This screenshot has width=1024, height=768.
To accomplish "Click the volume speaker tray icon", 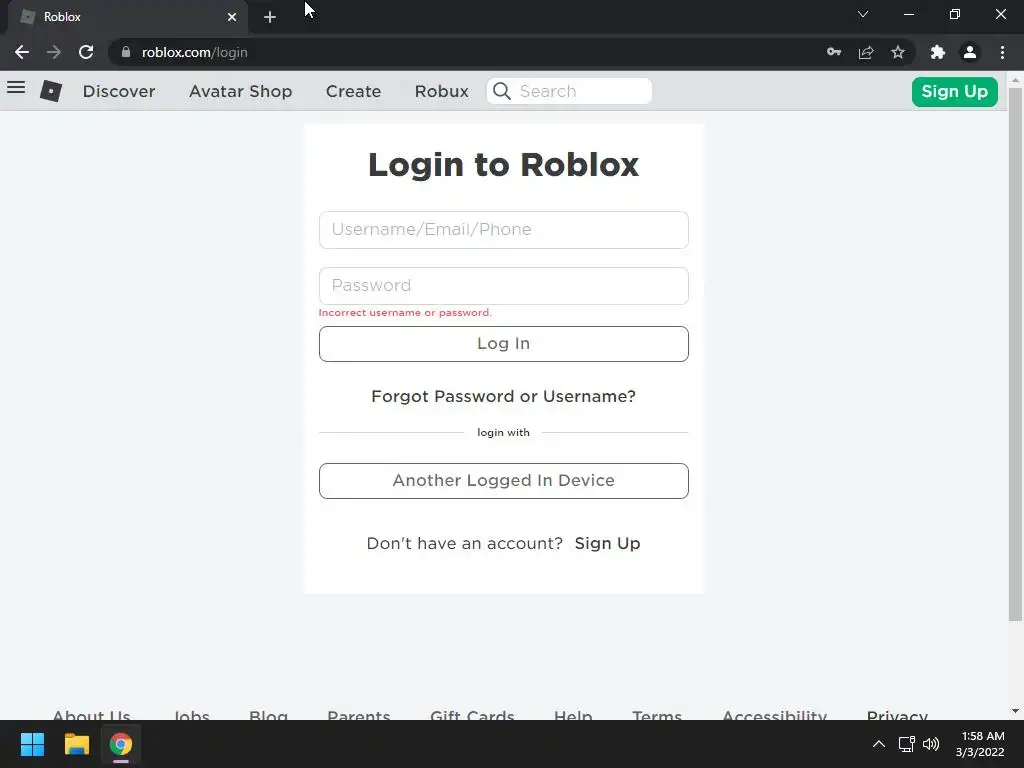I will pos(931,744).
